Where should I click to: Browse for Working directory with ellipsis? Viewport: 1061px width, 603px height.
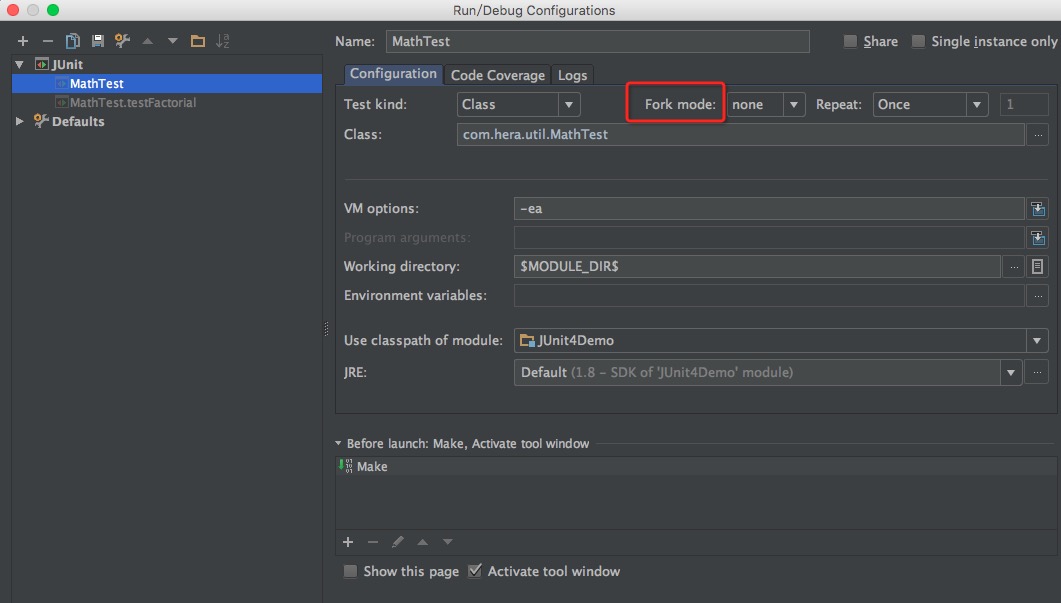click(x=1014, y=267)
